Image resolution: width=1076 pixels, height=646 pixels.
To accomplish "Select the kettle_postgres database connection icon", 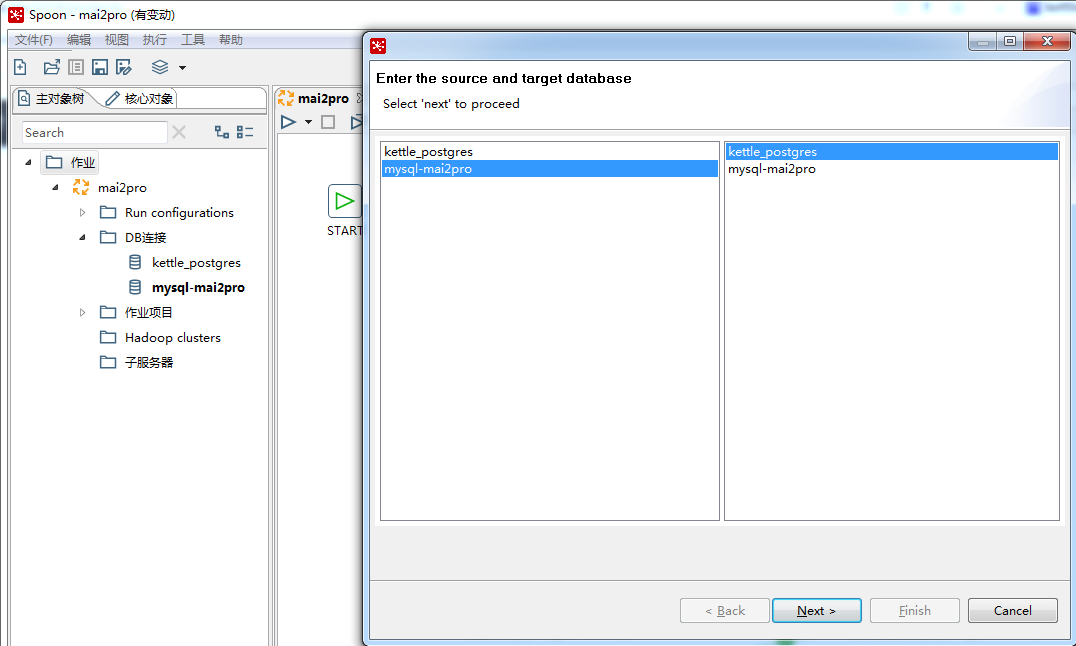I will pos(136,262).
